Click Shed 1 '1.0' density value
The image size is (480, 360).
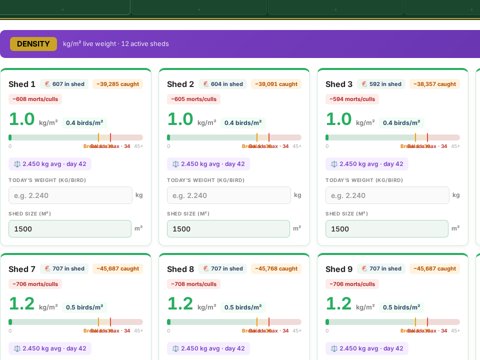[22, 119]
